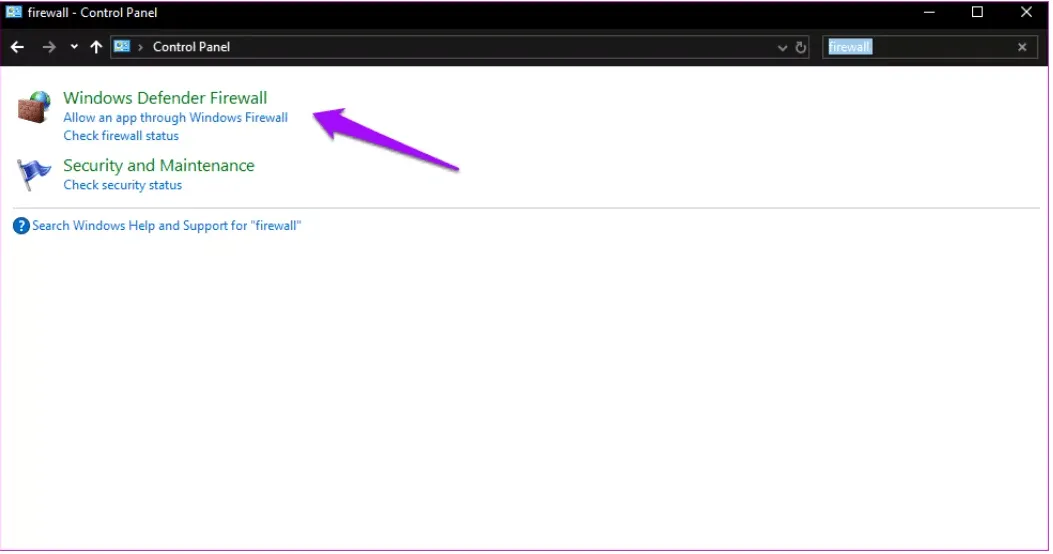1053x554 pixels.
Task: Select the Control Panel breadcrumb in the address bar
Action: point(191,47)
